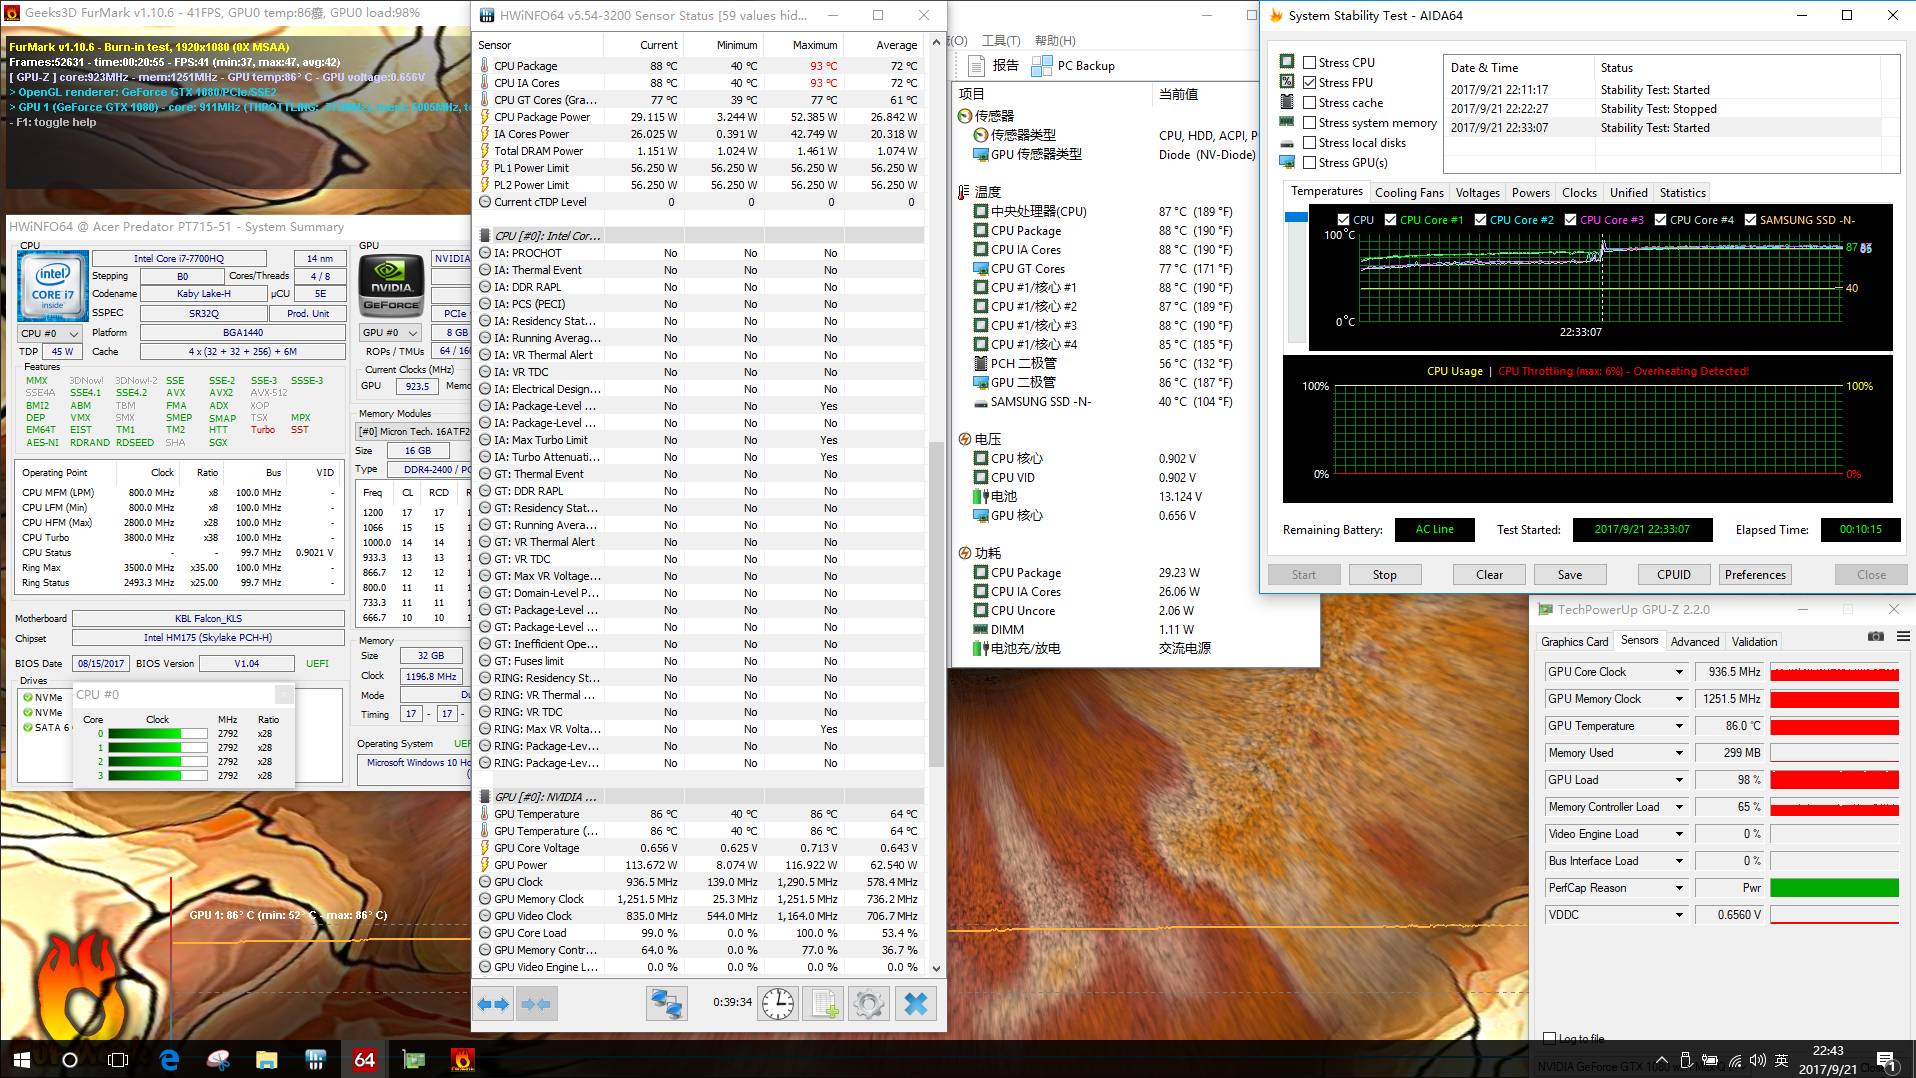Open the Graphics Card tab in GPU-Z
Image resolution: width=1916 pixels, height=1078 pixels.
1574,642
